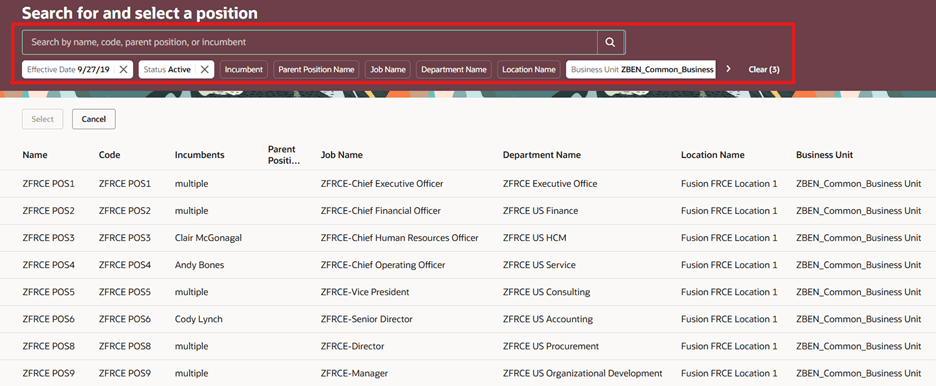Click ZFRCE US Consulting department
This screenshot has height=386, width=936.
(546, 292)
